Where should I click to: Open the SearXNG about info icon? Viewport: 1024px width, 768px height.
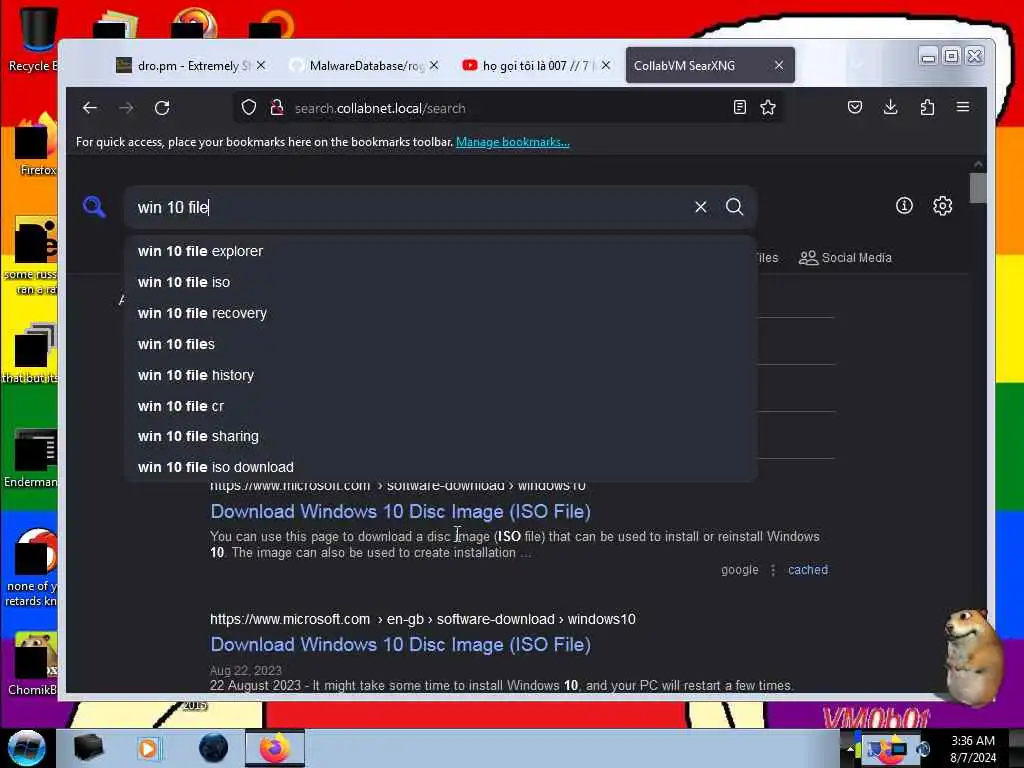pos(904,206)
